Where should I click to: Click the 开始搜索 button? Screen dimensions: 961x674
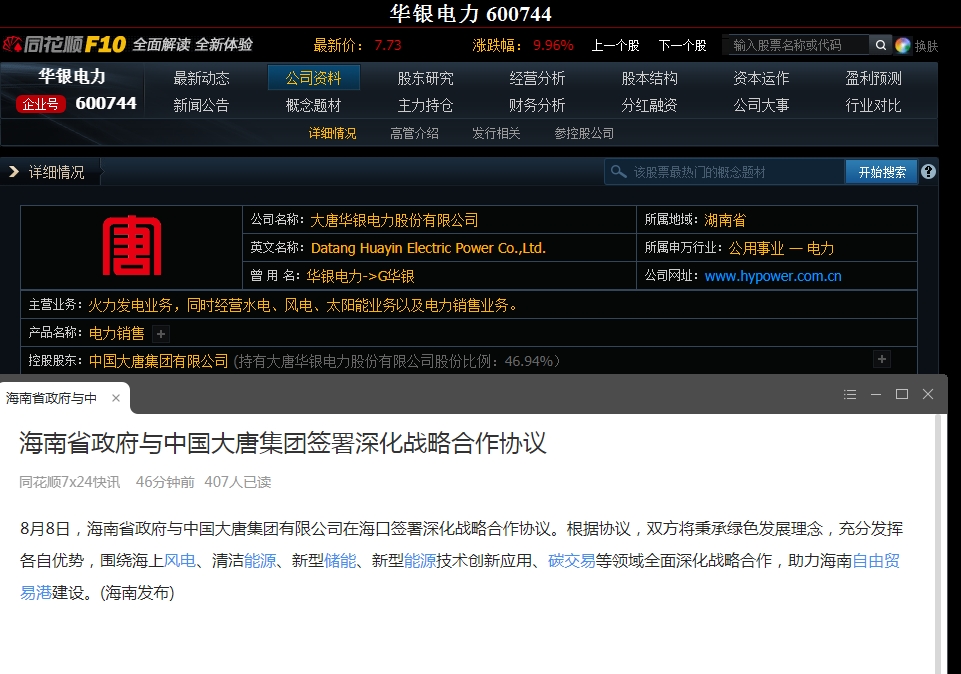click(881, 172)
